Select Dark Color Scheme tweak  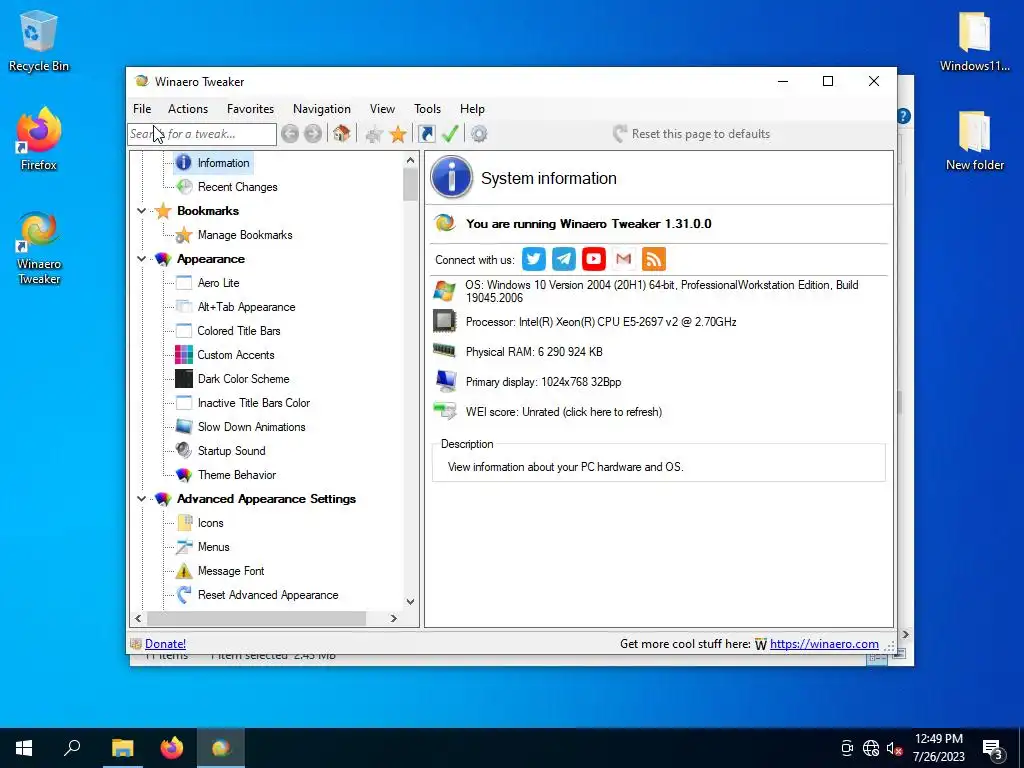coord(243,379)
